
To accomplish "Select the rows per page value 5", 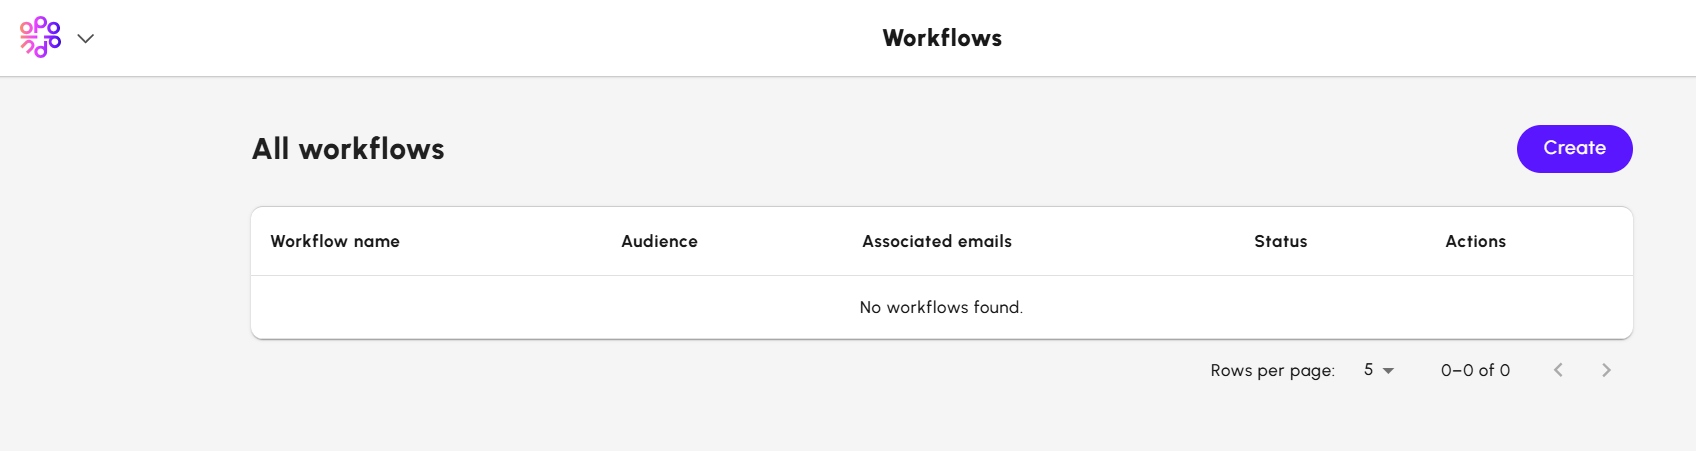I will coord(1369,370).
